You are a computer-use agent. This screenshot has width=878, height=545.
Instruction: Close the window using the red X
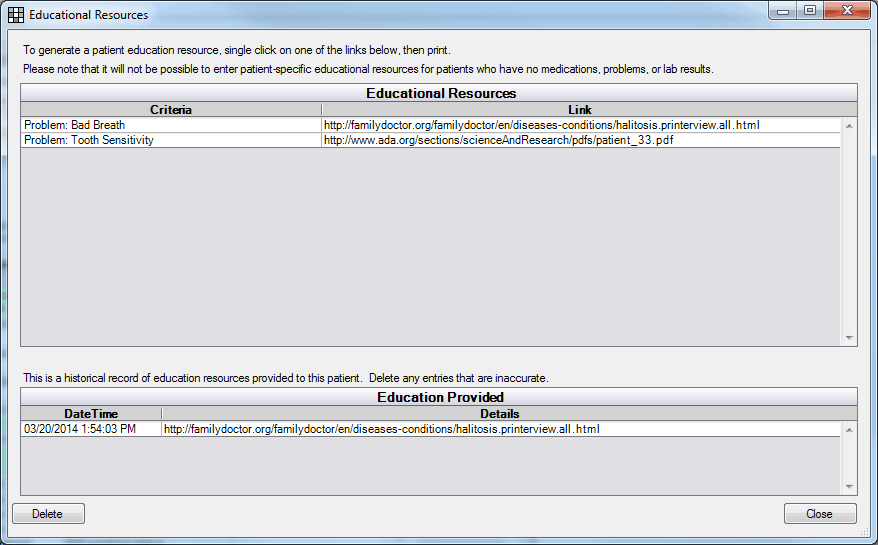pyautogui.click(x=846, y=11)
